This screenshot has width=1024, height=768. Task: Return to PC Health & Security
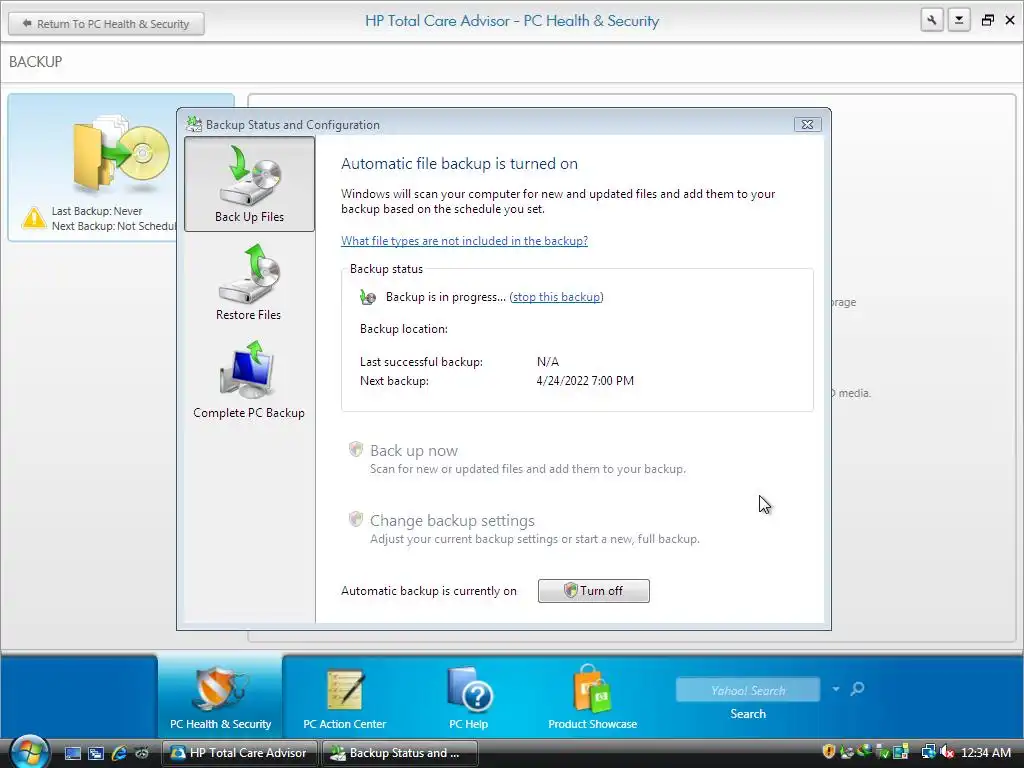(106, 24)
